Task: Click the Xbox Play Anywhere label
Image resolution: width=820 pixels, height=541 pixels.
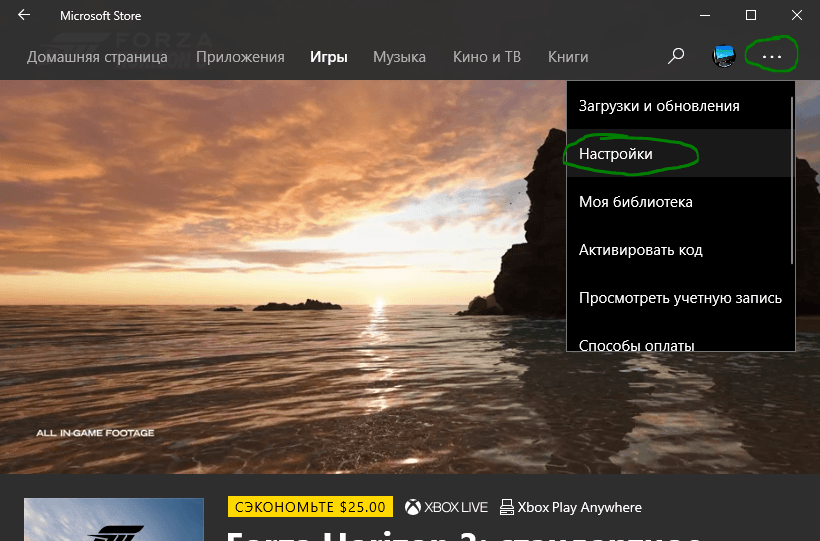Action: coord(571,507)
